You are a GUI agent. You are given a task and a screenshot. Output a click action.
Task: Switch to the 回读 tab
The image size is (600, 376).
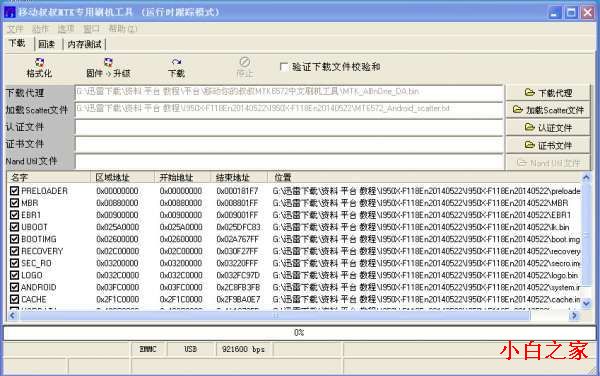46,44
